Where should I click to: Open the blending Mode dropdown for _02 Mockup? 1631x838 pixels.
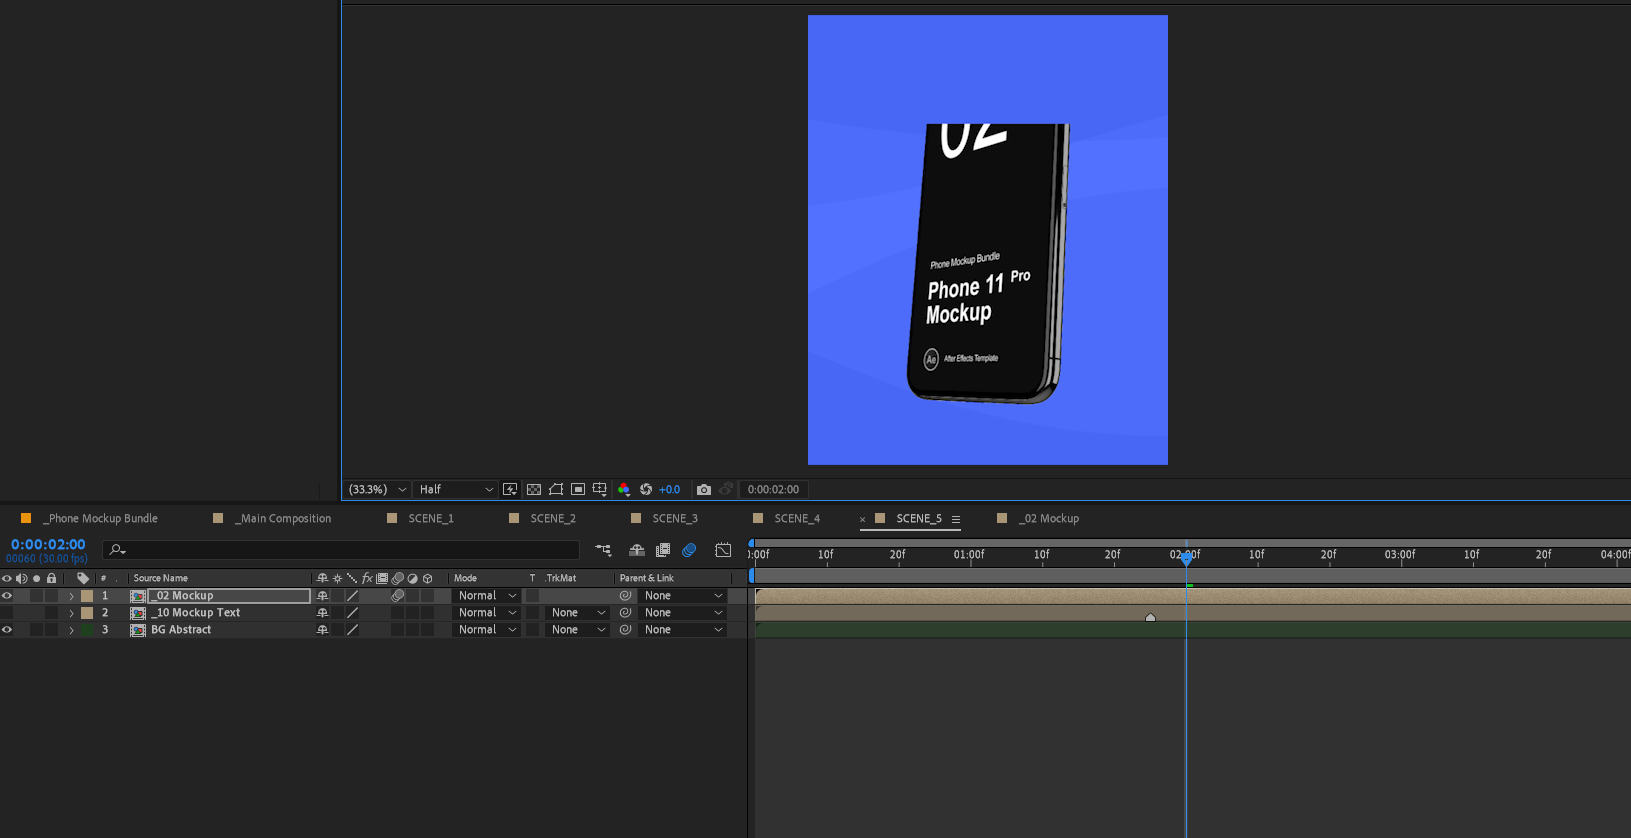tap(486, 596)
